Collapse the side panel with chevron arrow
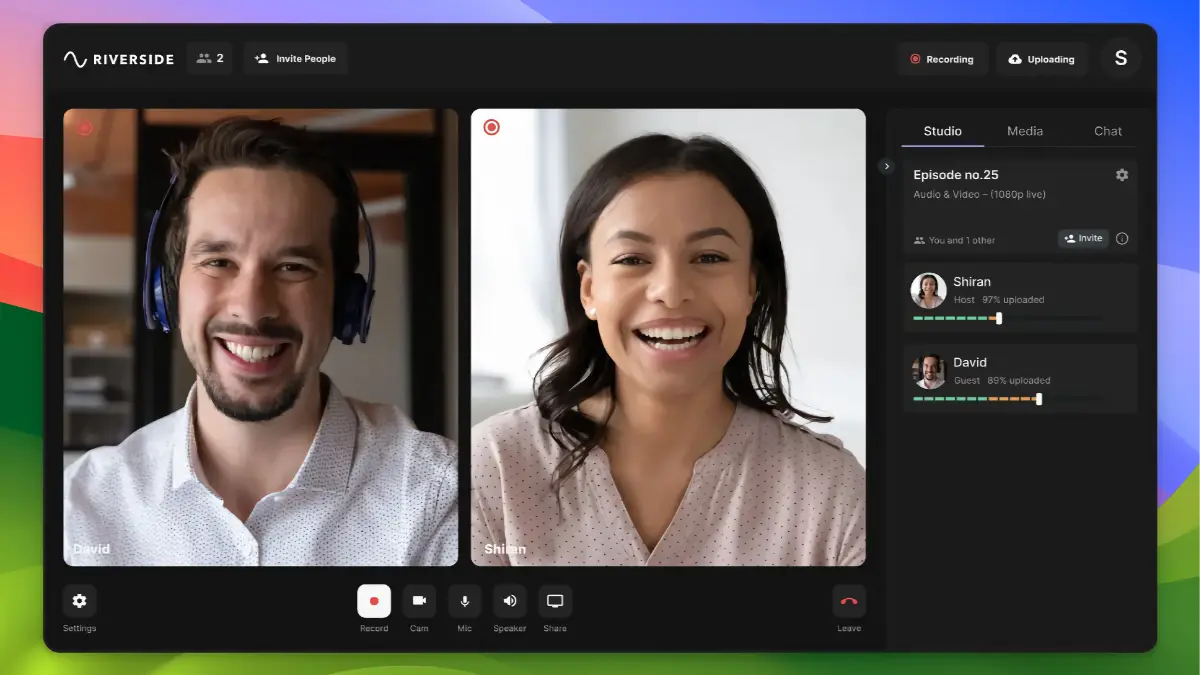Image resolution: width=1200 pixels, height=675 pixels. 886,166
